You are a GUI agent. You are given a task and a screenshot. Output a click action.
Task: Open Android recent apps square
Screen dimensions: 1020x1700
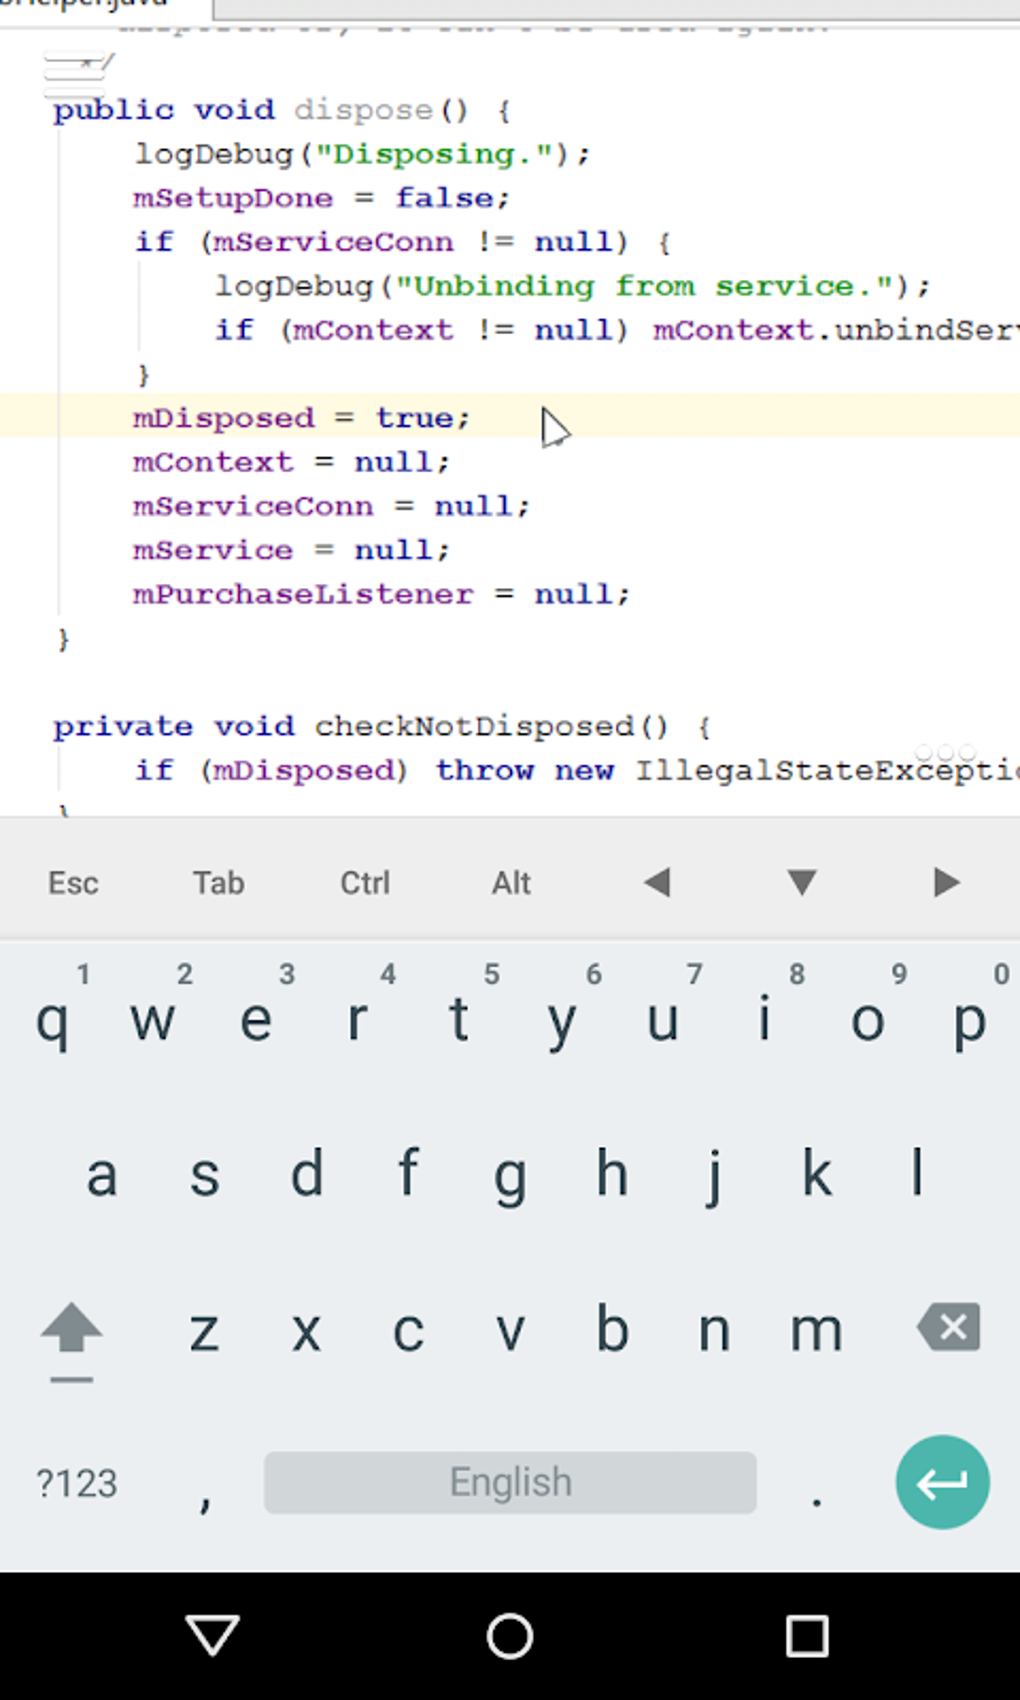pos(807,1636)
